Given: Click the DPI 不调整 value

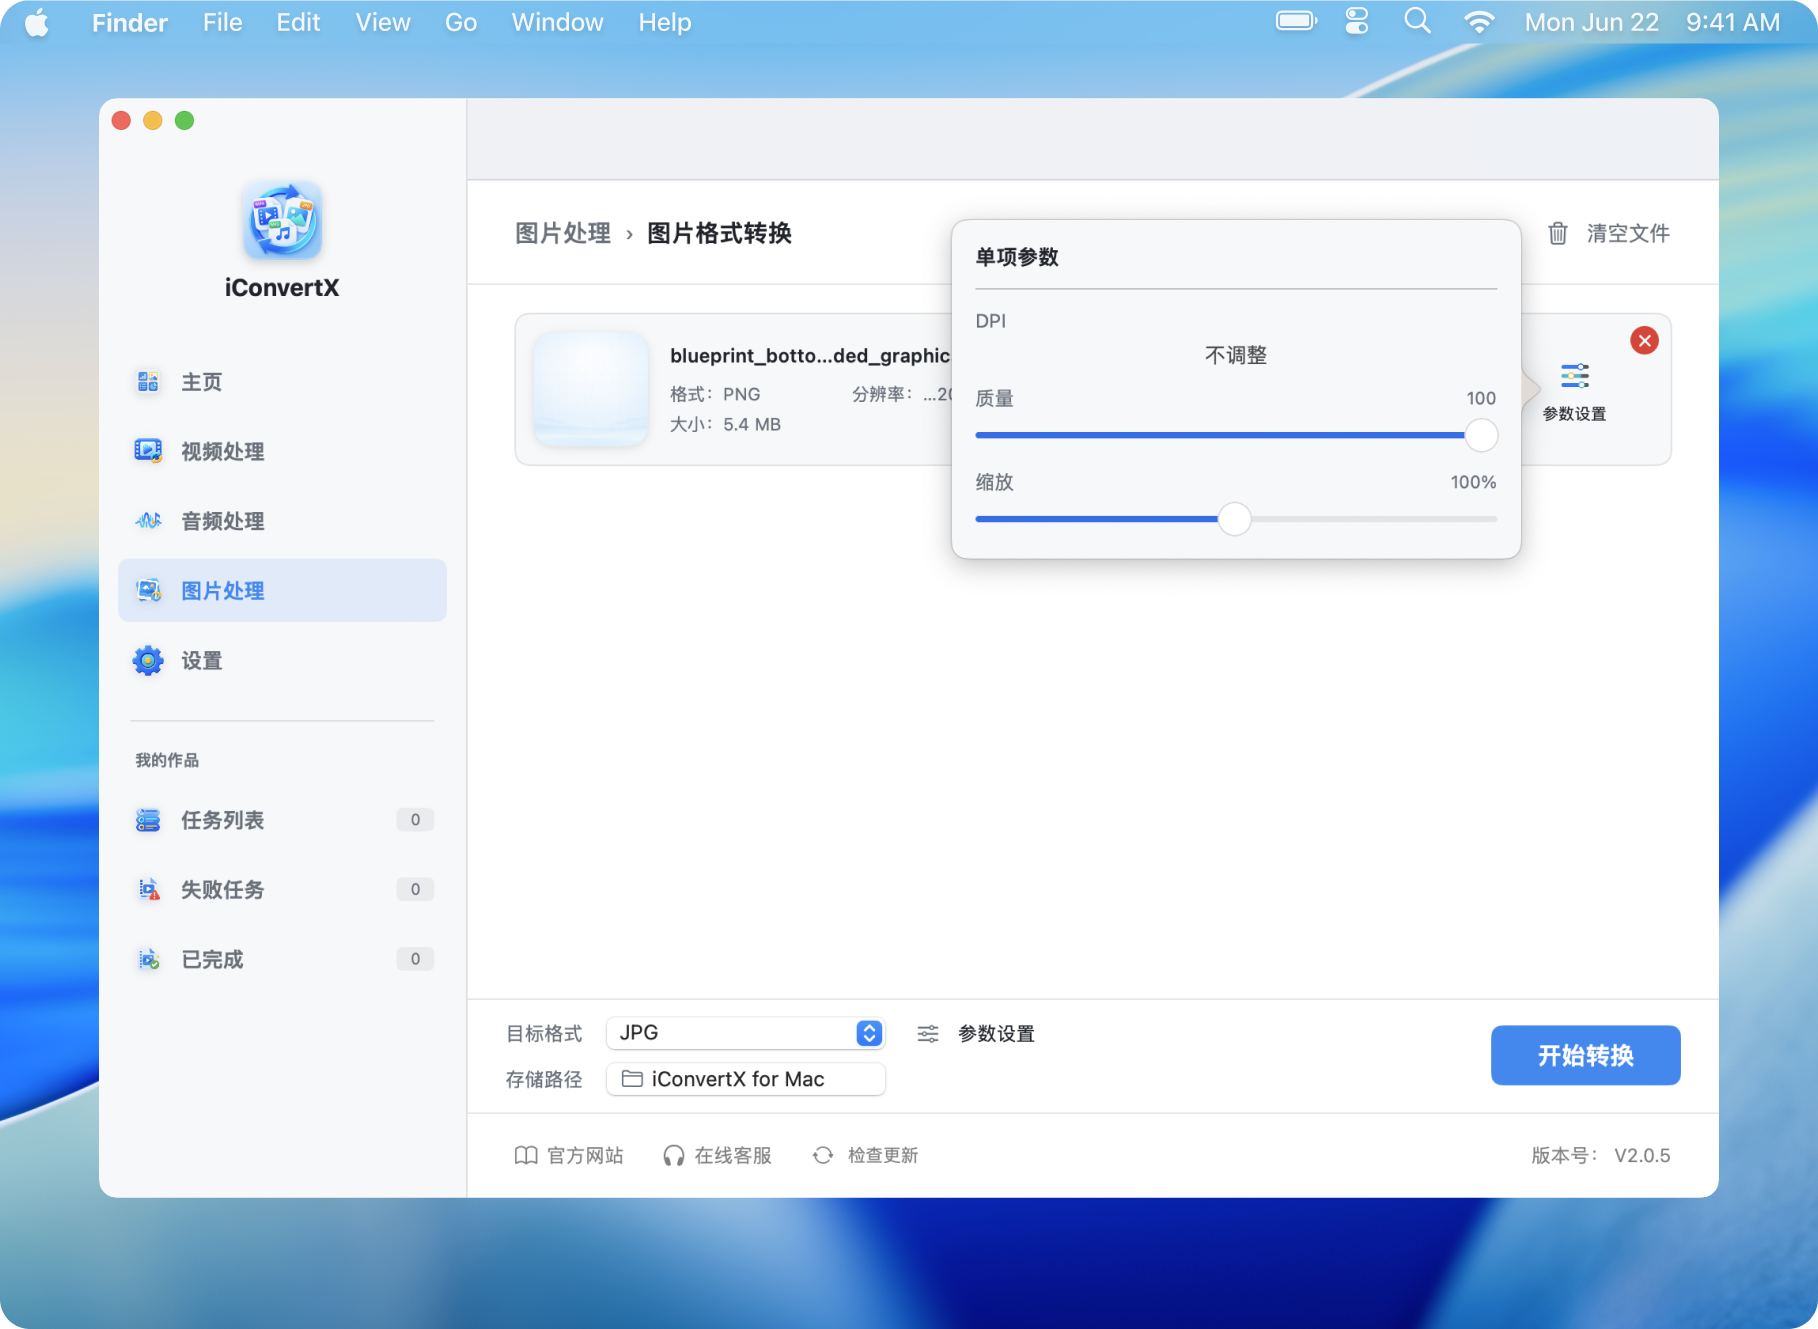Looking at the screenshot, I should point(1236,355).
